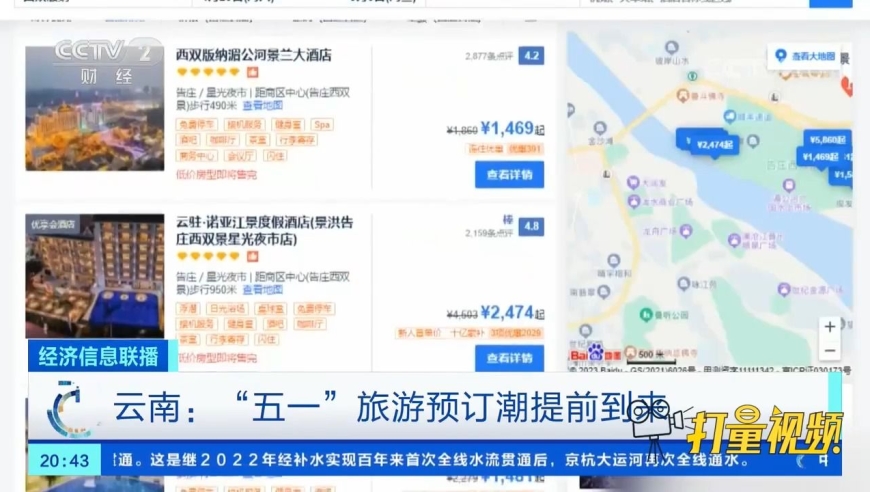Click 大润发 marker on map
The height and width of the screenshot is (492, 870).
point(647,182)
